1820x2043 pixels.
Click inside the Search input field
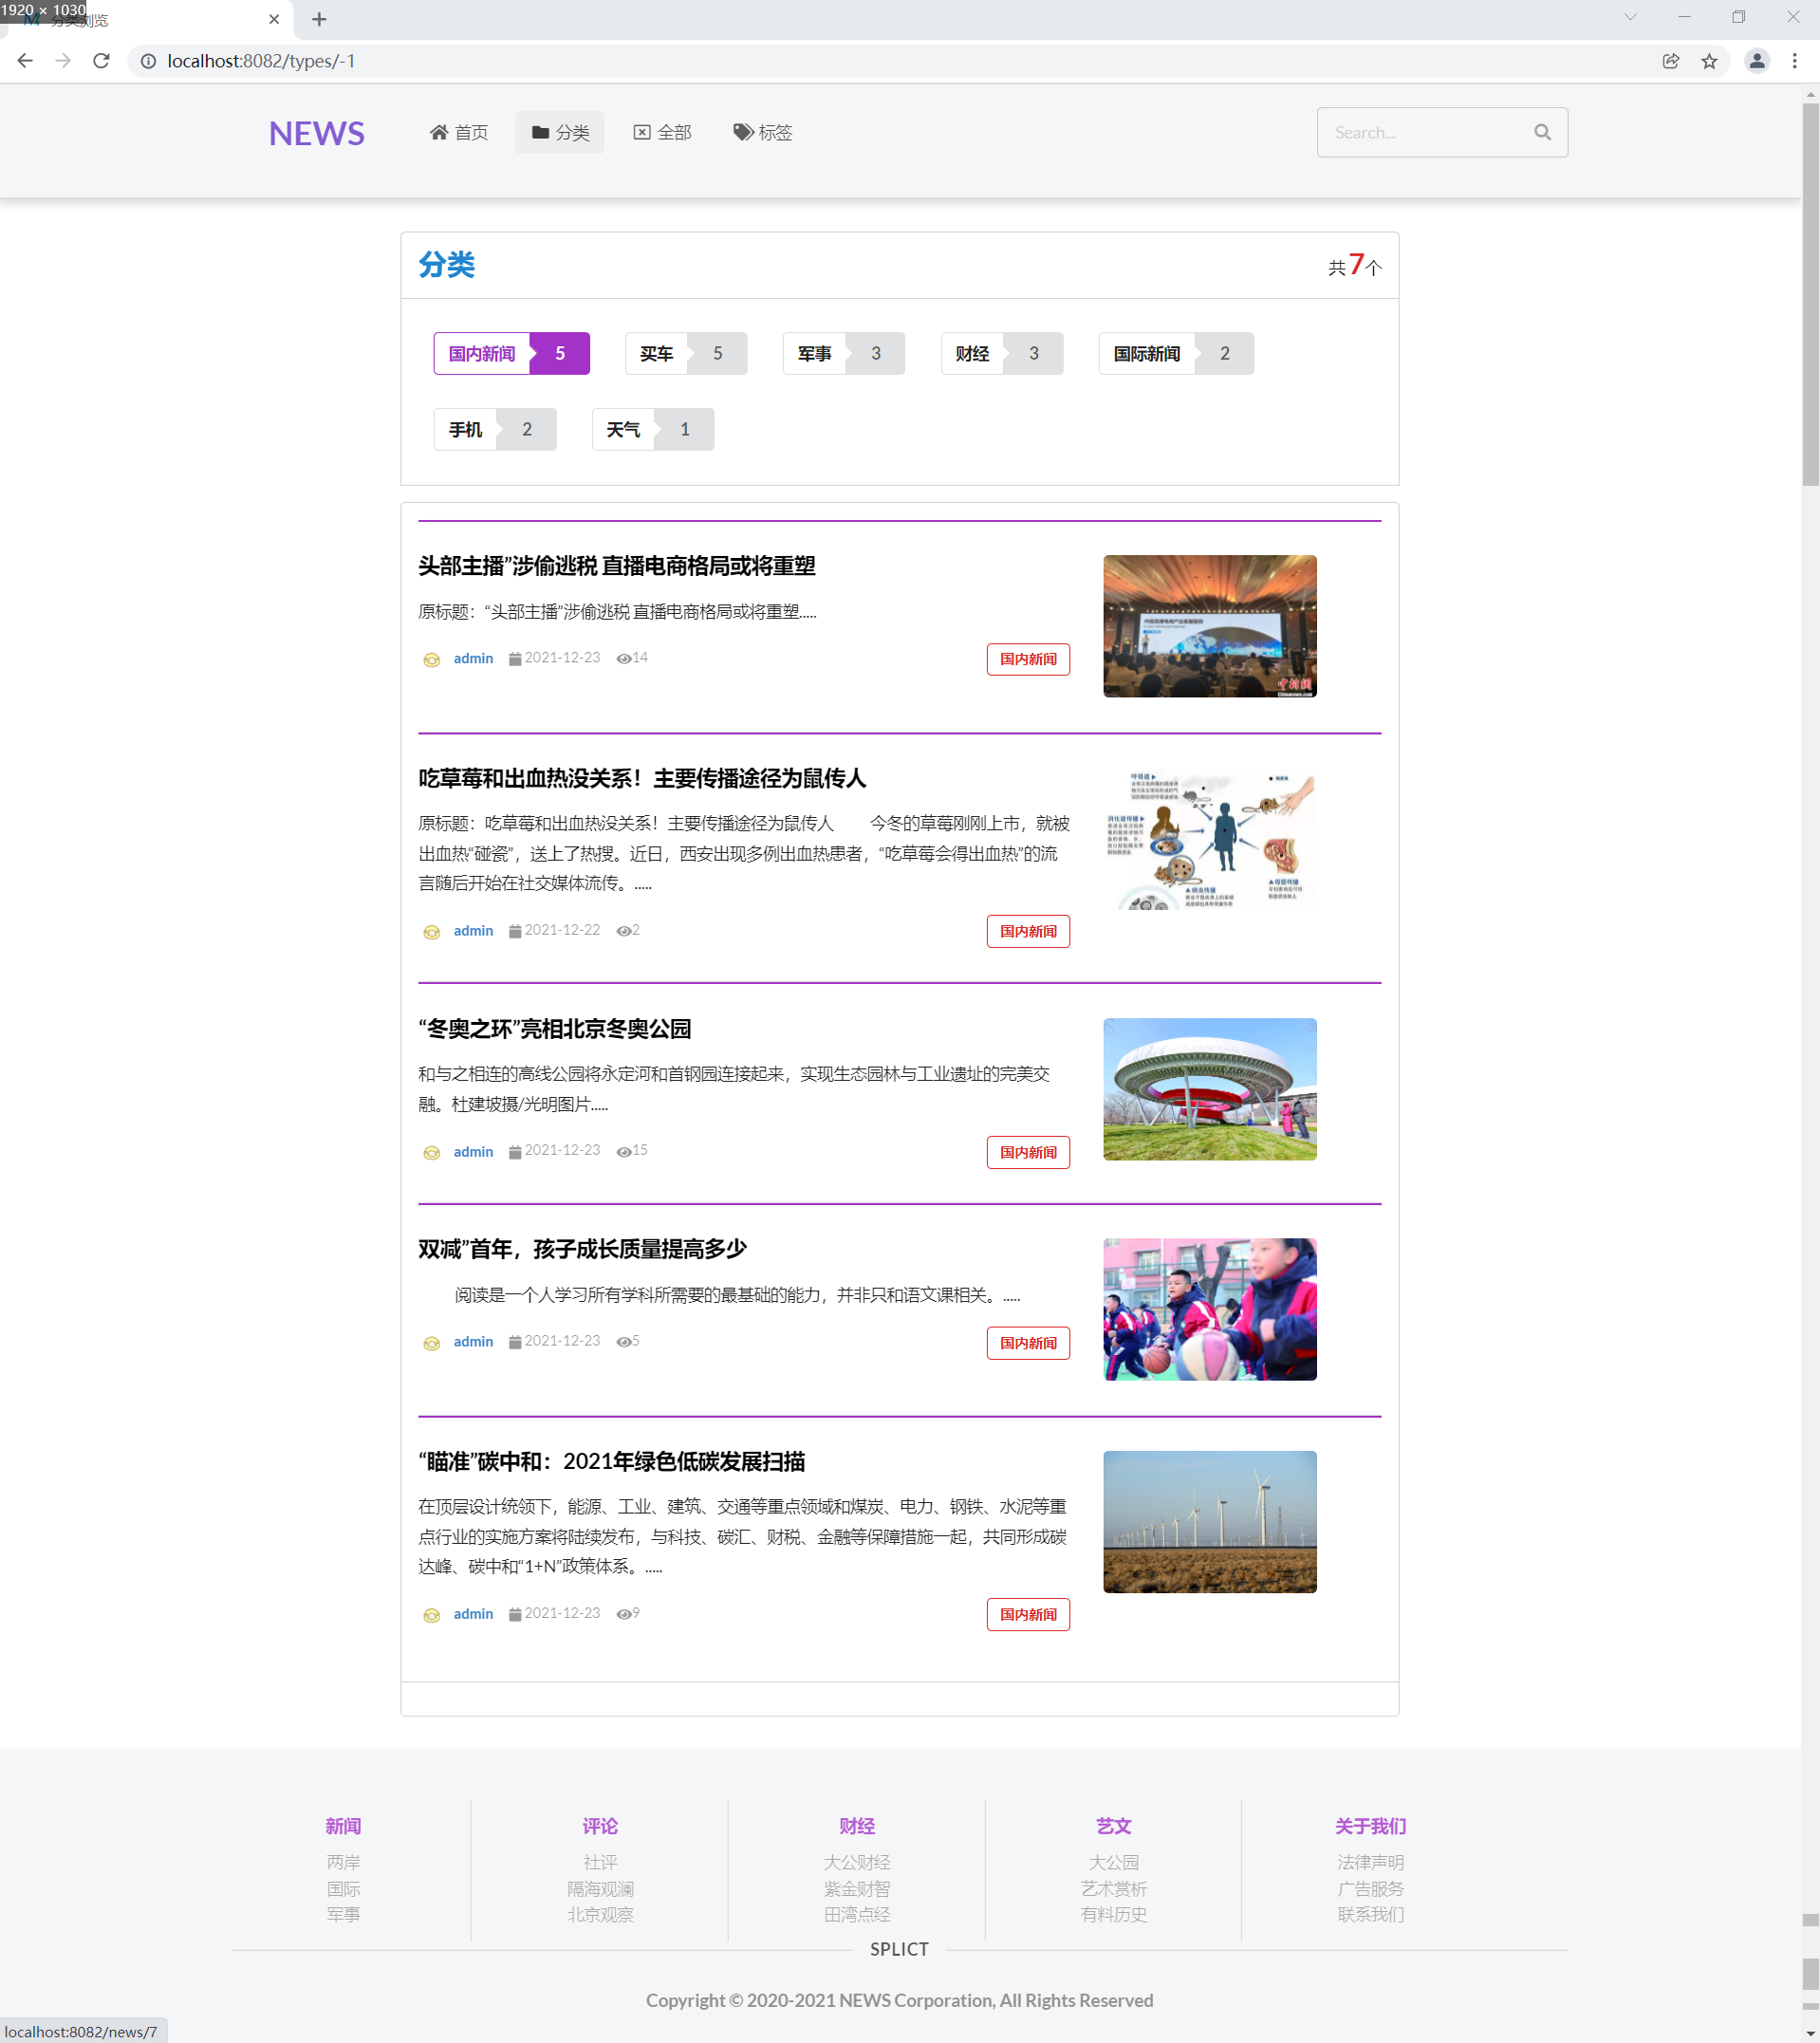(x=1420, y=131)
